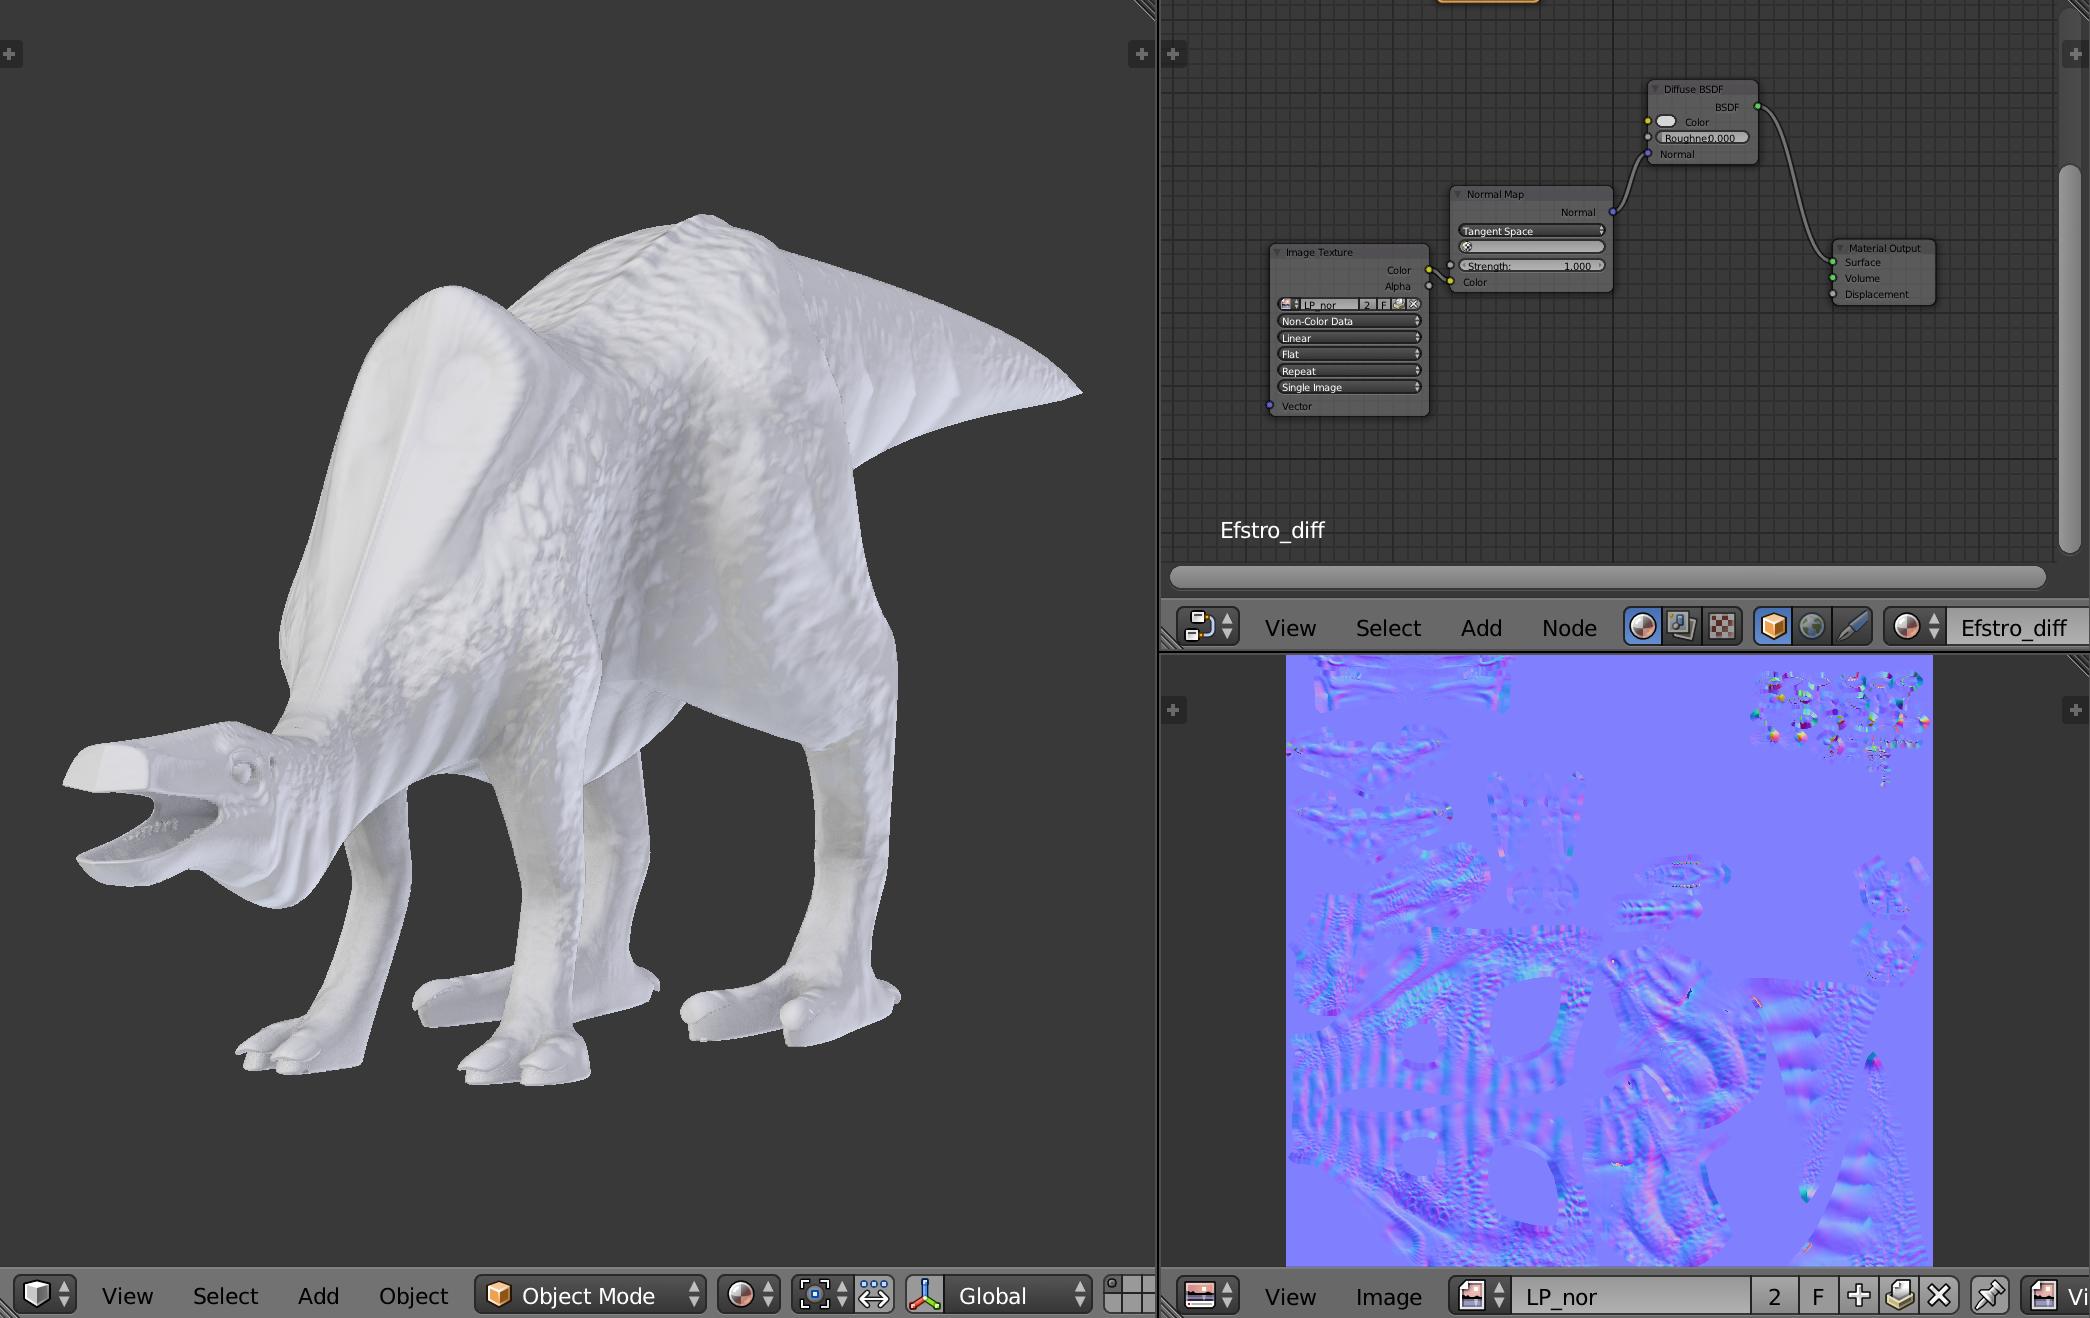
Task: Collapse the Image Texture node
Action: (x=1277, y=252)
